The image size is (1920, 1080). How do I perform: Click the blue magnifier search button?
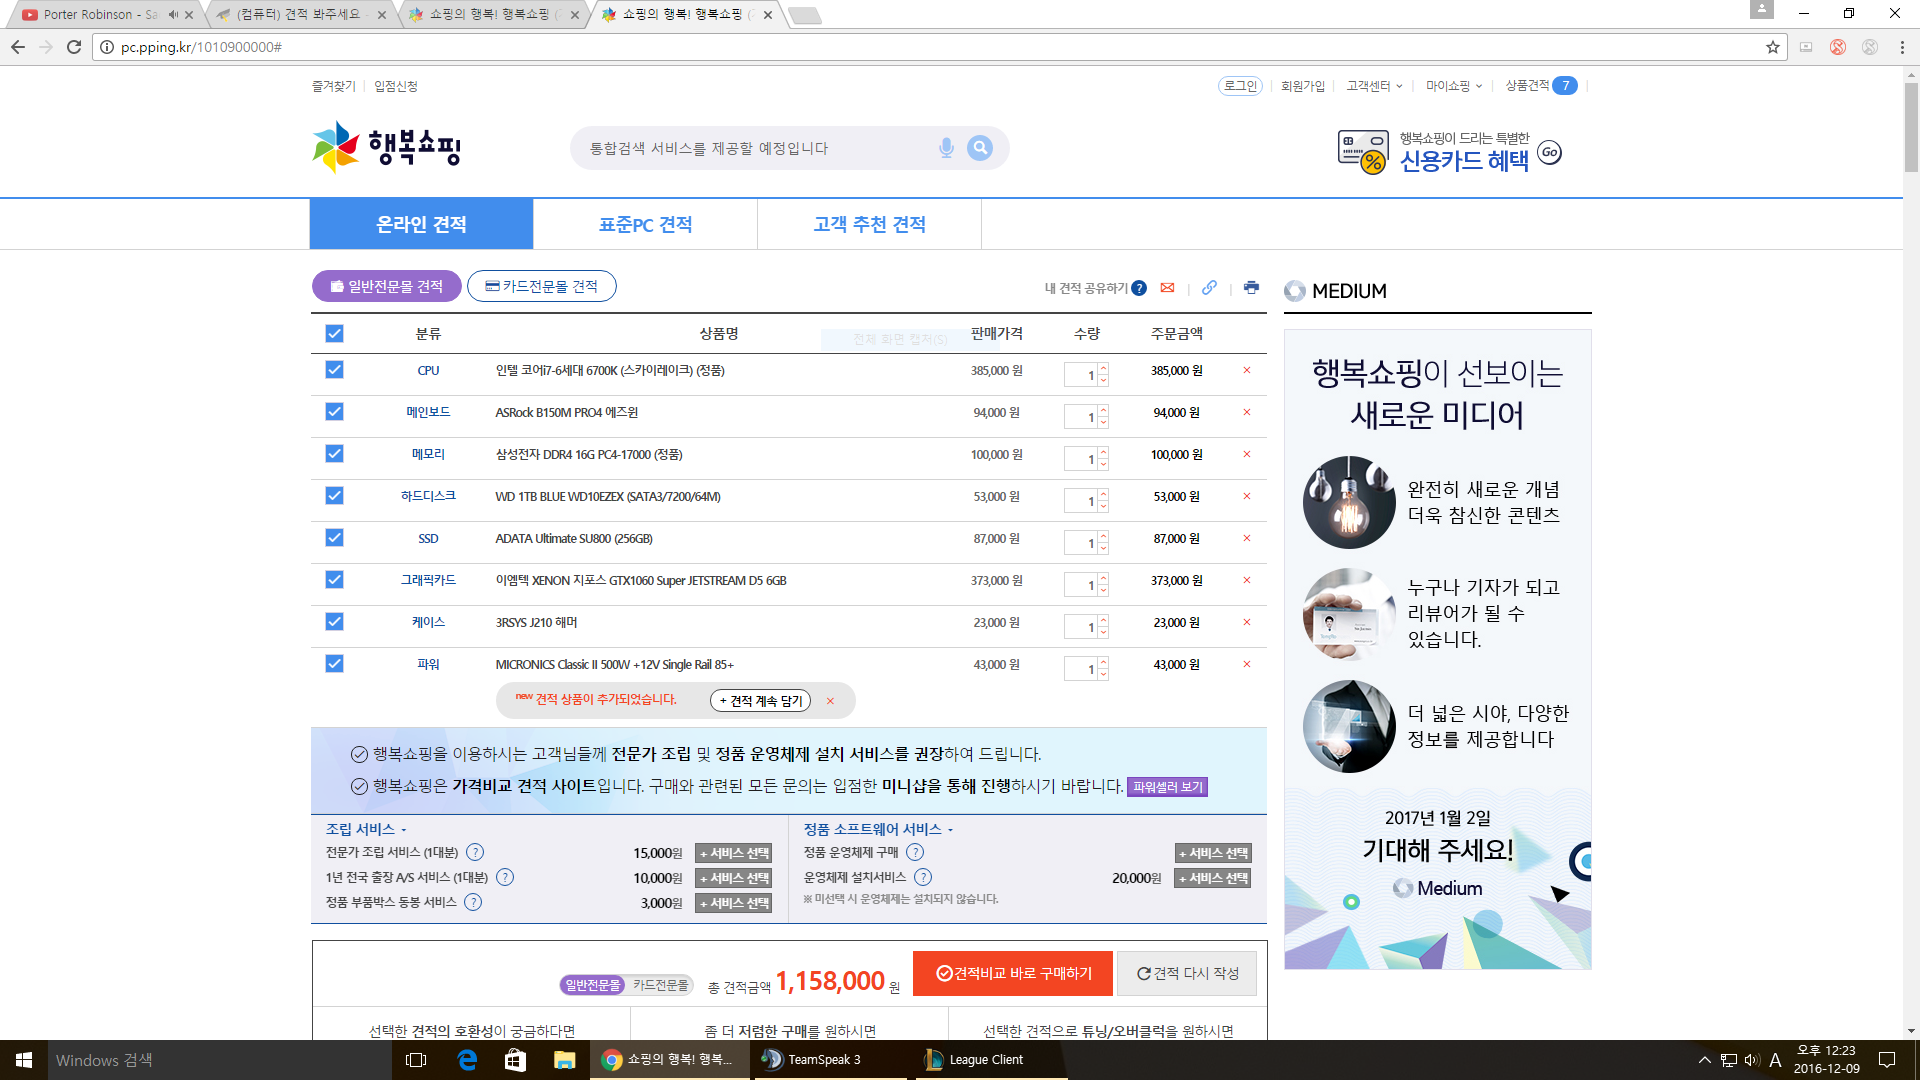pos(980,148)
